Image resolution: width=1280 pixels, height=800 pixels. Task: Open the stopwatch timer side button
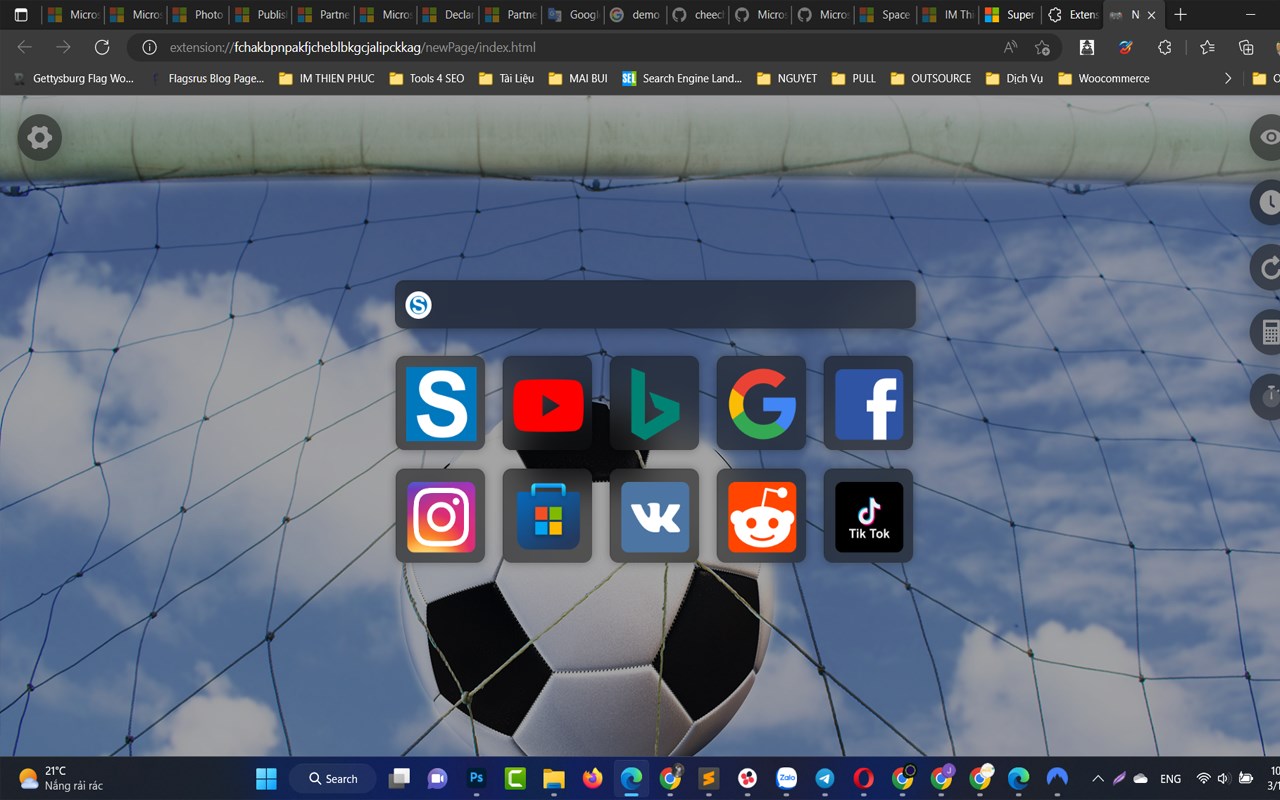1267,397
